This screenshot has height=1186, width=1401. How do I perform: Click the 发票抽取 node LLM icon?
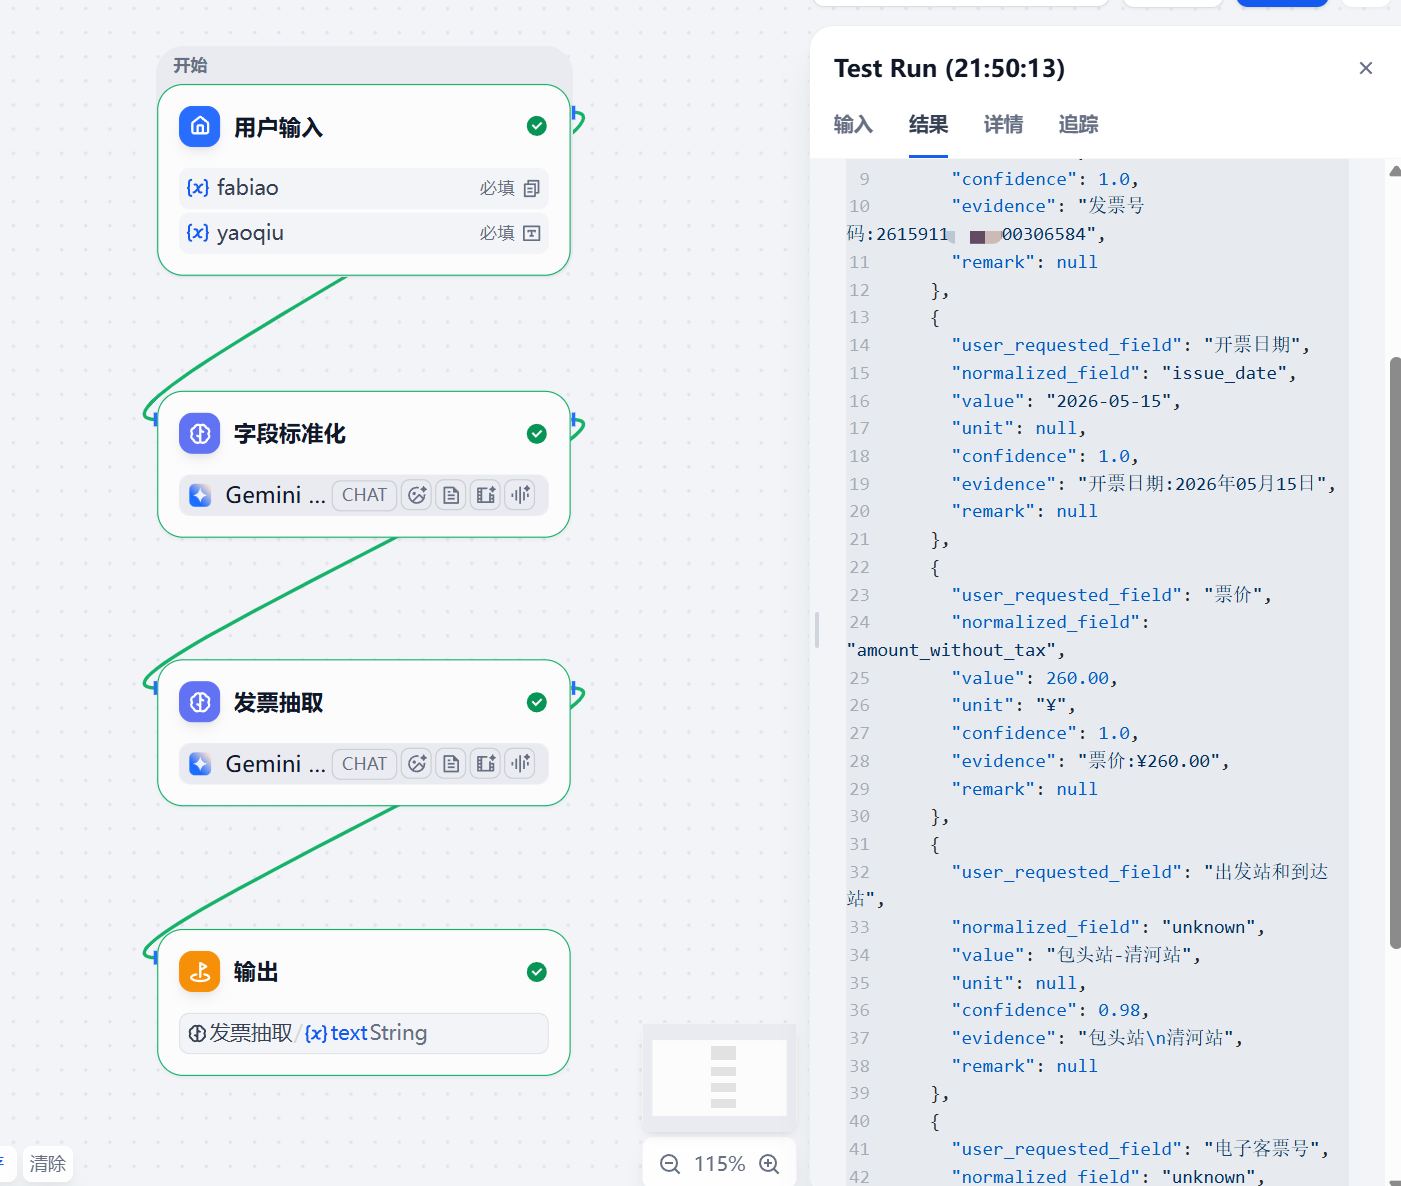pyautogui.click(x=200, y=702)
